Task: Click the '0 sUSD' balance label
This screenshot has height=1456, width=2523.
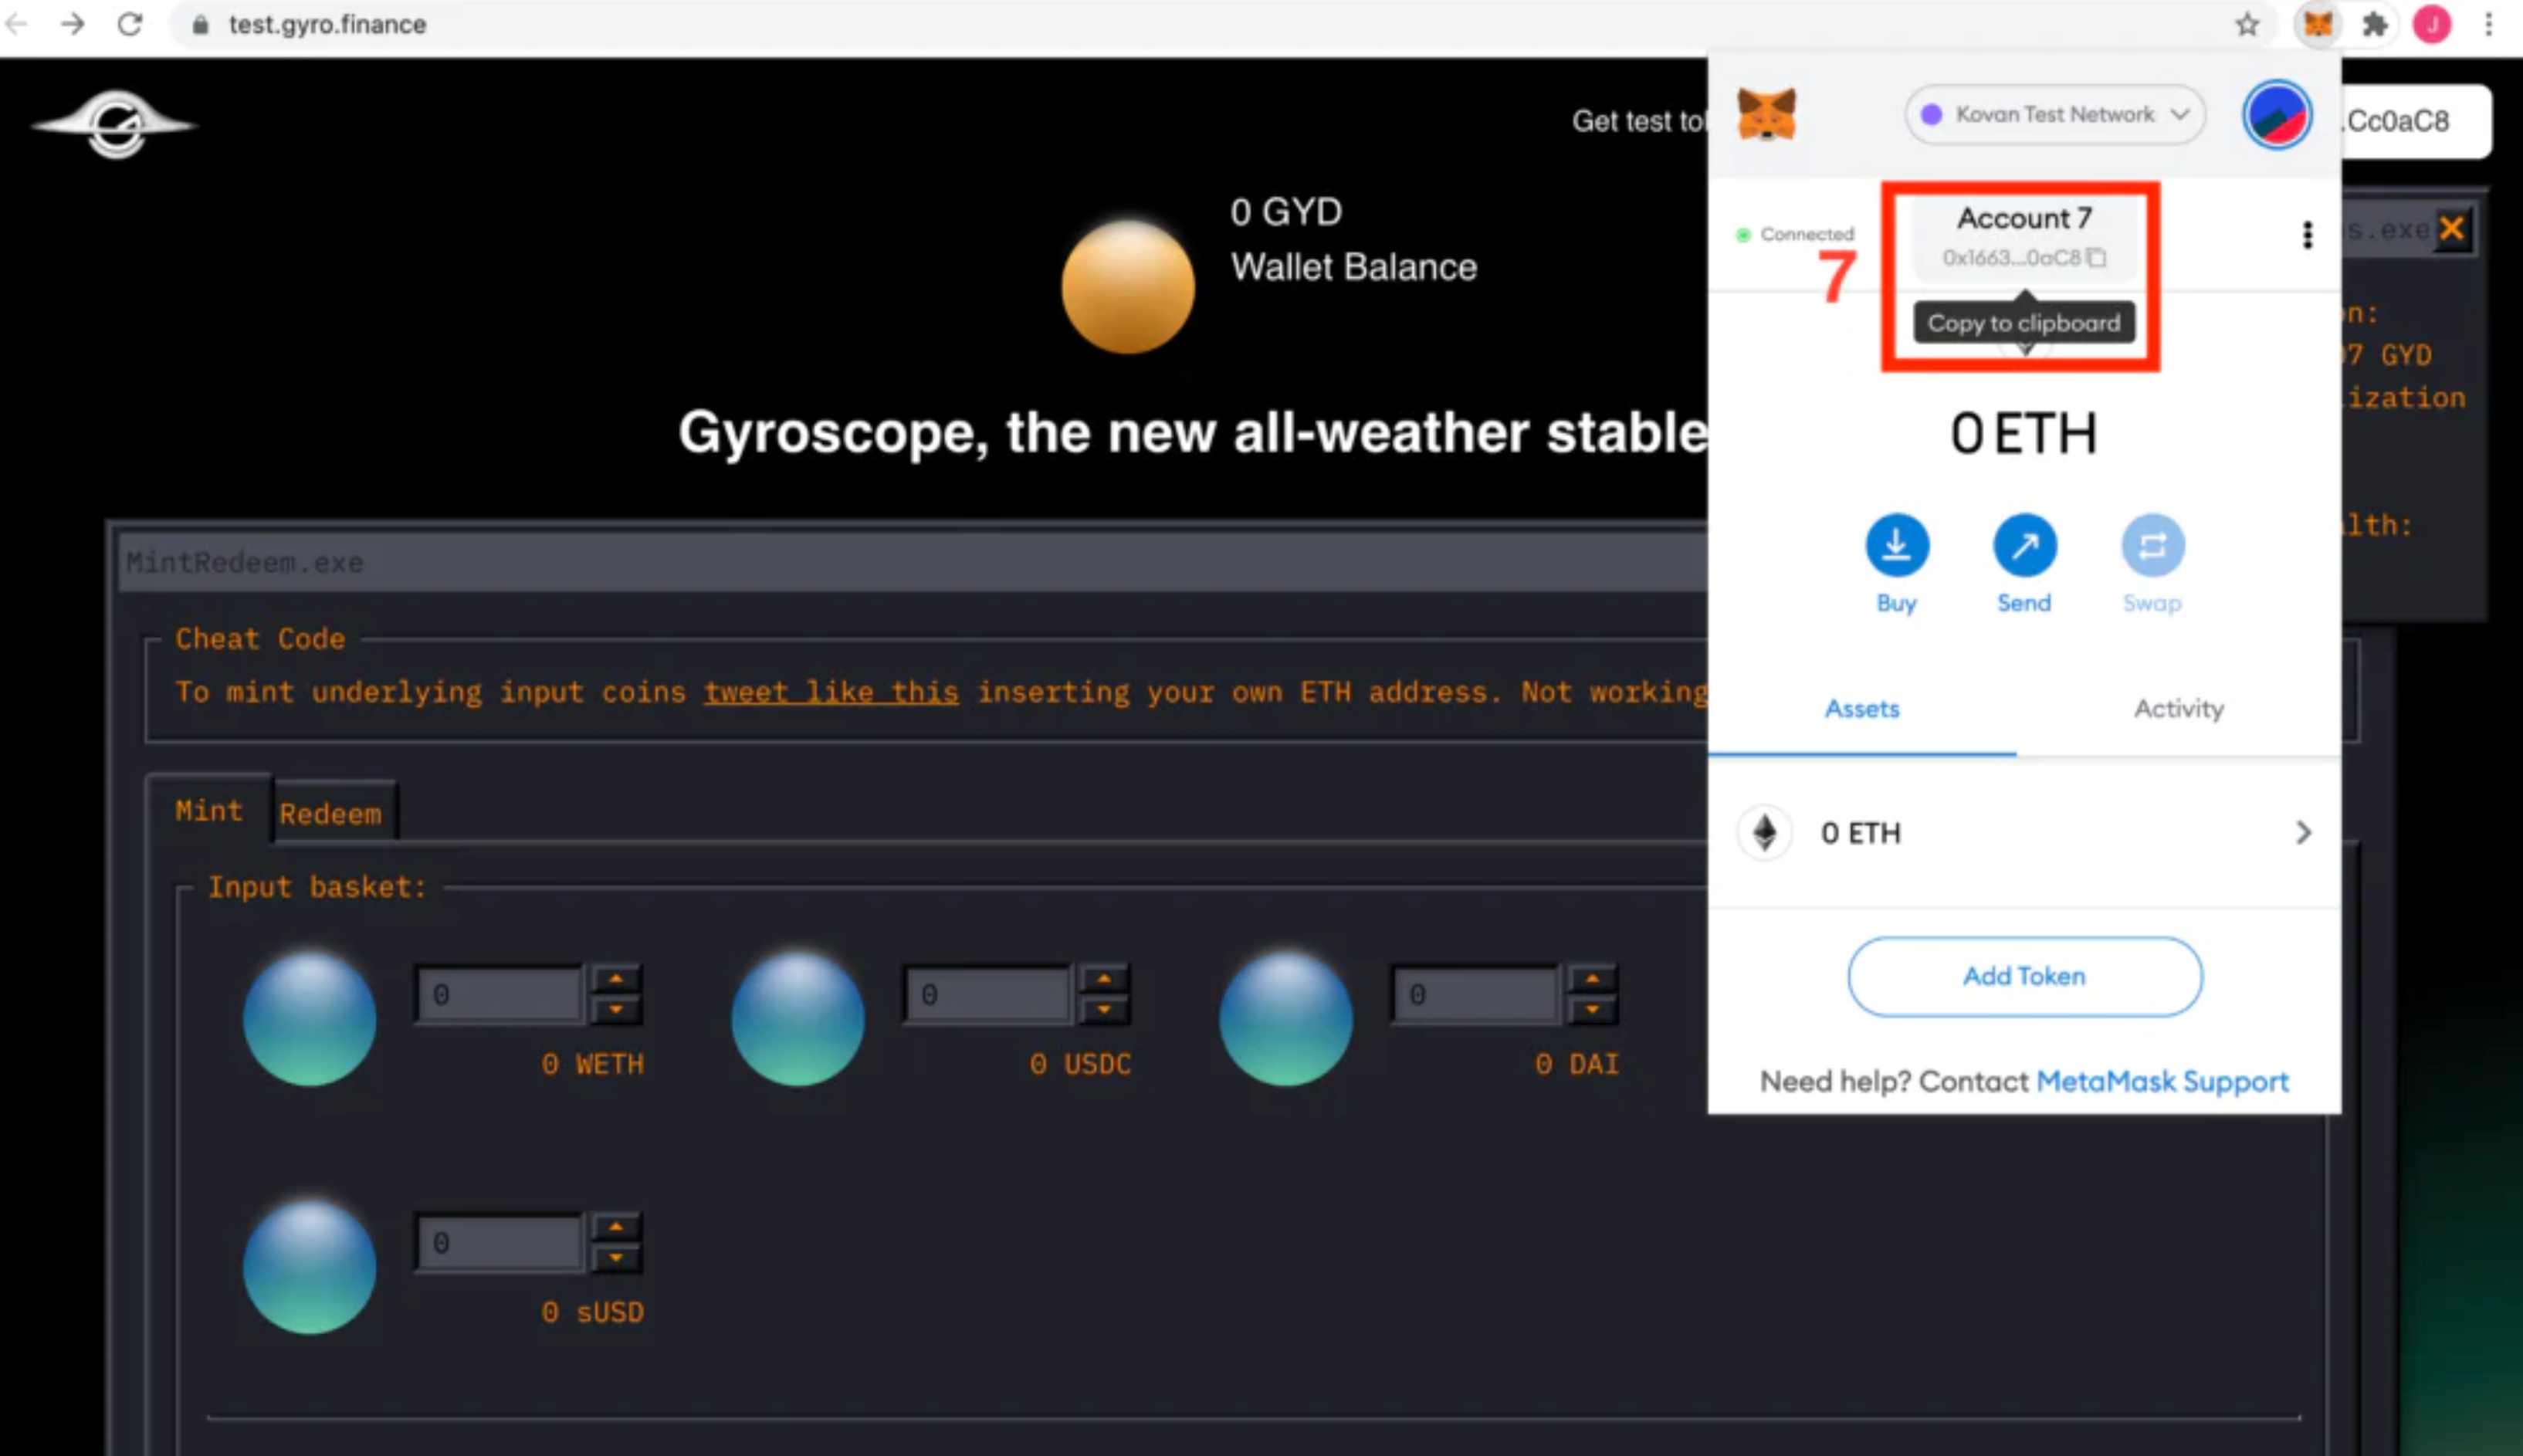Action: pyautogui.click(x=592, y=1312)
